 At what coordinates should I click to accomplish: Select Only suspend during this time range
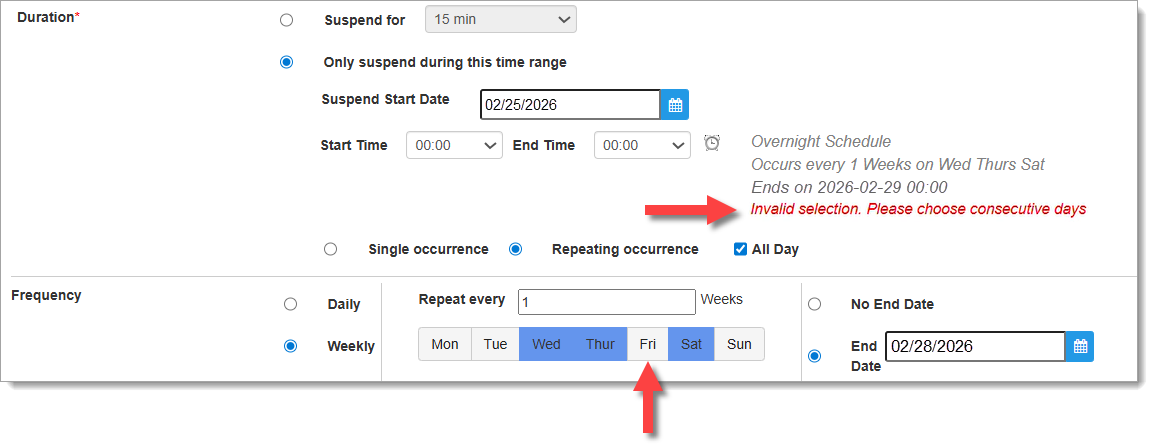pos(287,62)
